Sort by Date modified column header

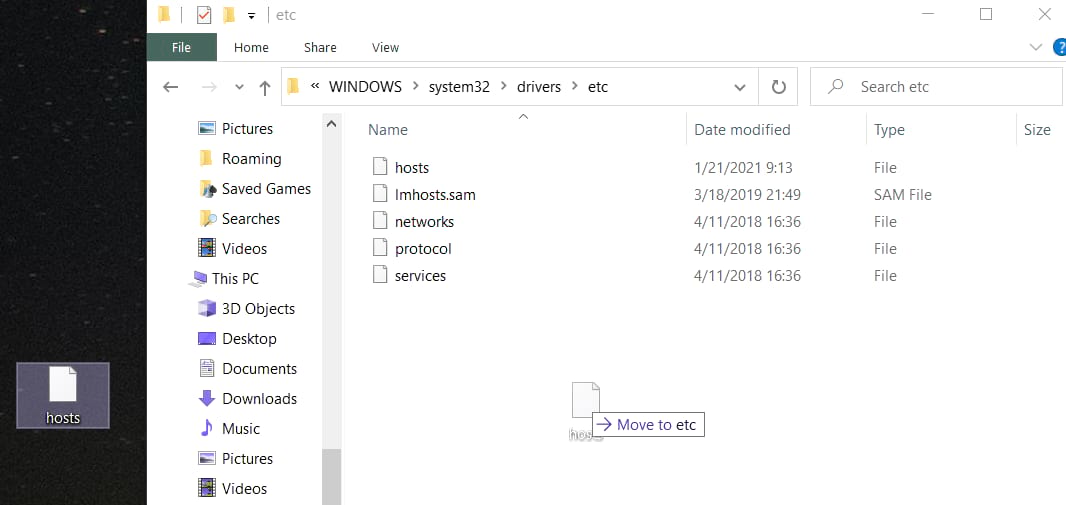[x=742, y=130]
